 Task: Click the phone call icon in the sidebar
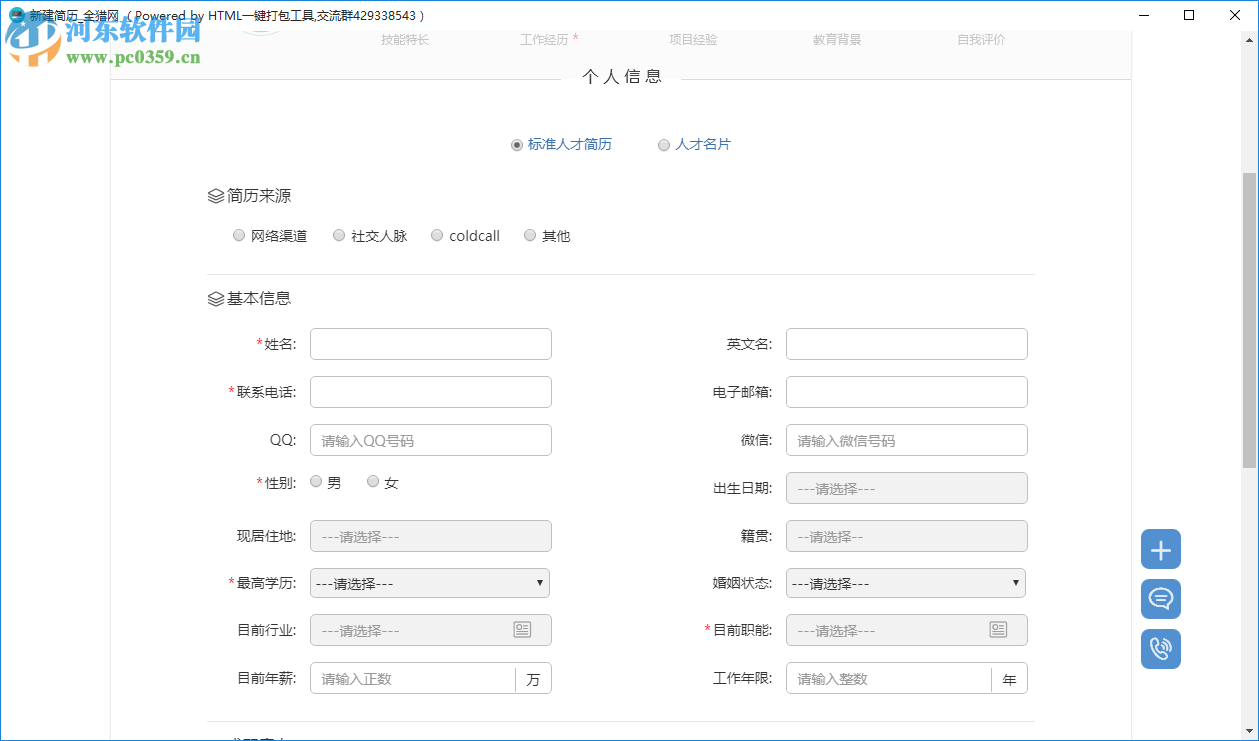(x=1160, y=649)
